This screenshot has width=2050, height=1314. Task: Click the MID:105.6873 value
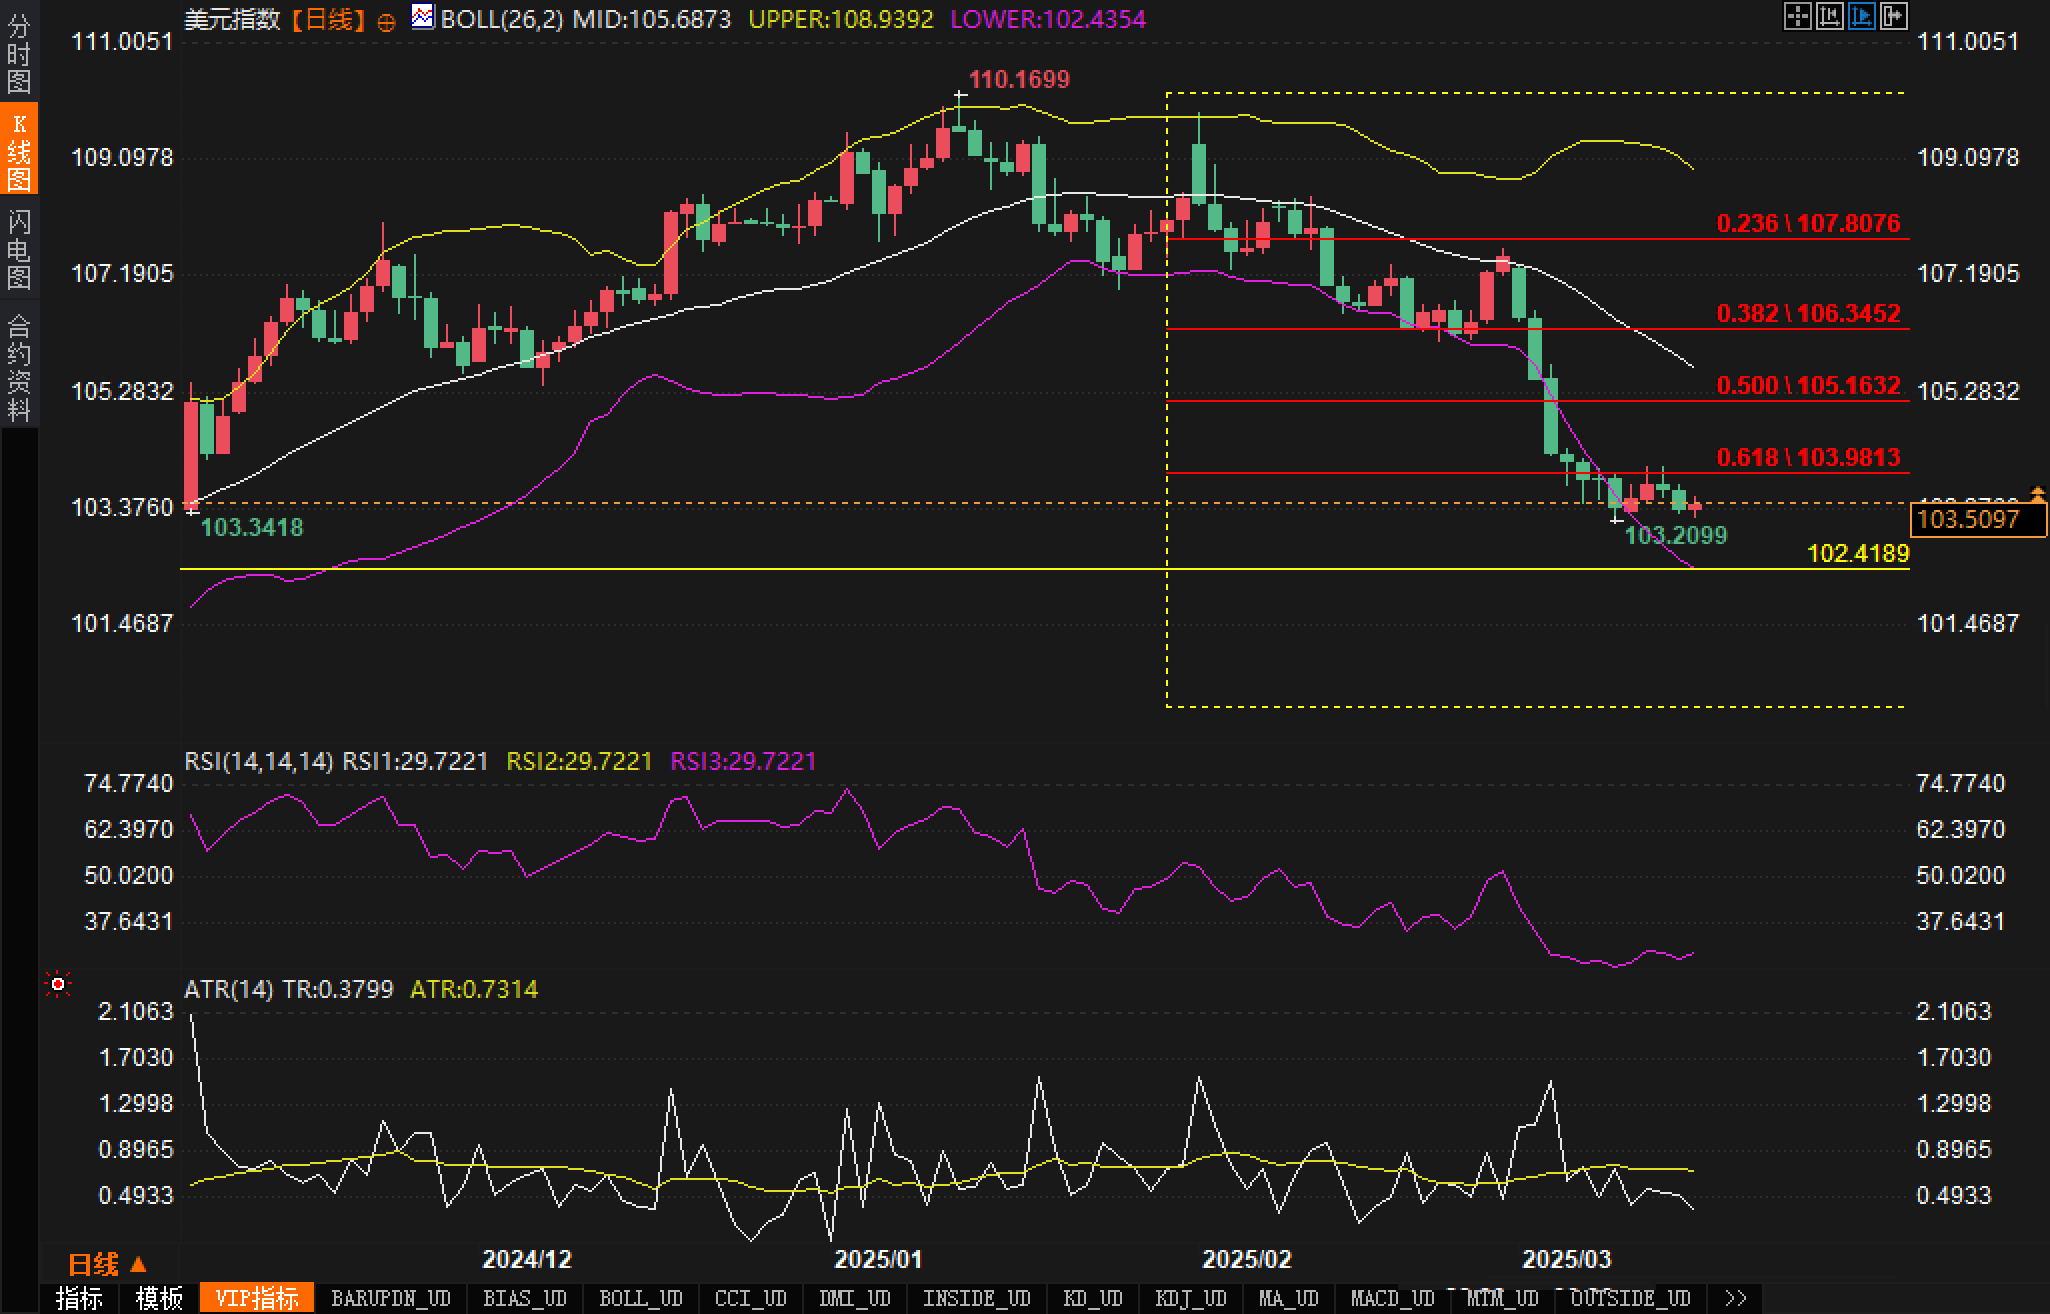[652, 19]
